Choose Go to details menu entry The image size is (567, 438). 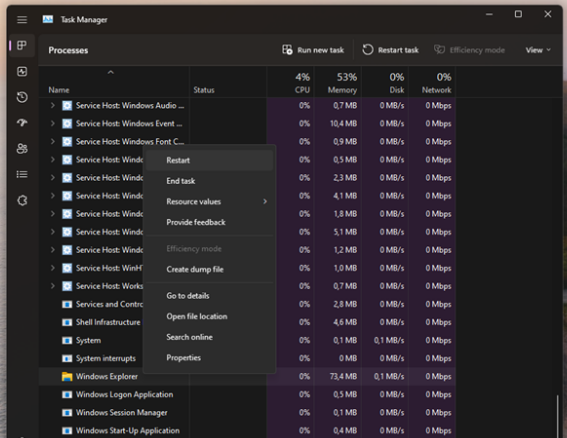click(209, 296)
